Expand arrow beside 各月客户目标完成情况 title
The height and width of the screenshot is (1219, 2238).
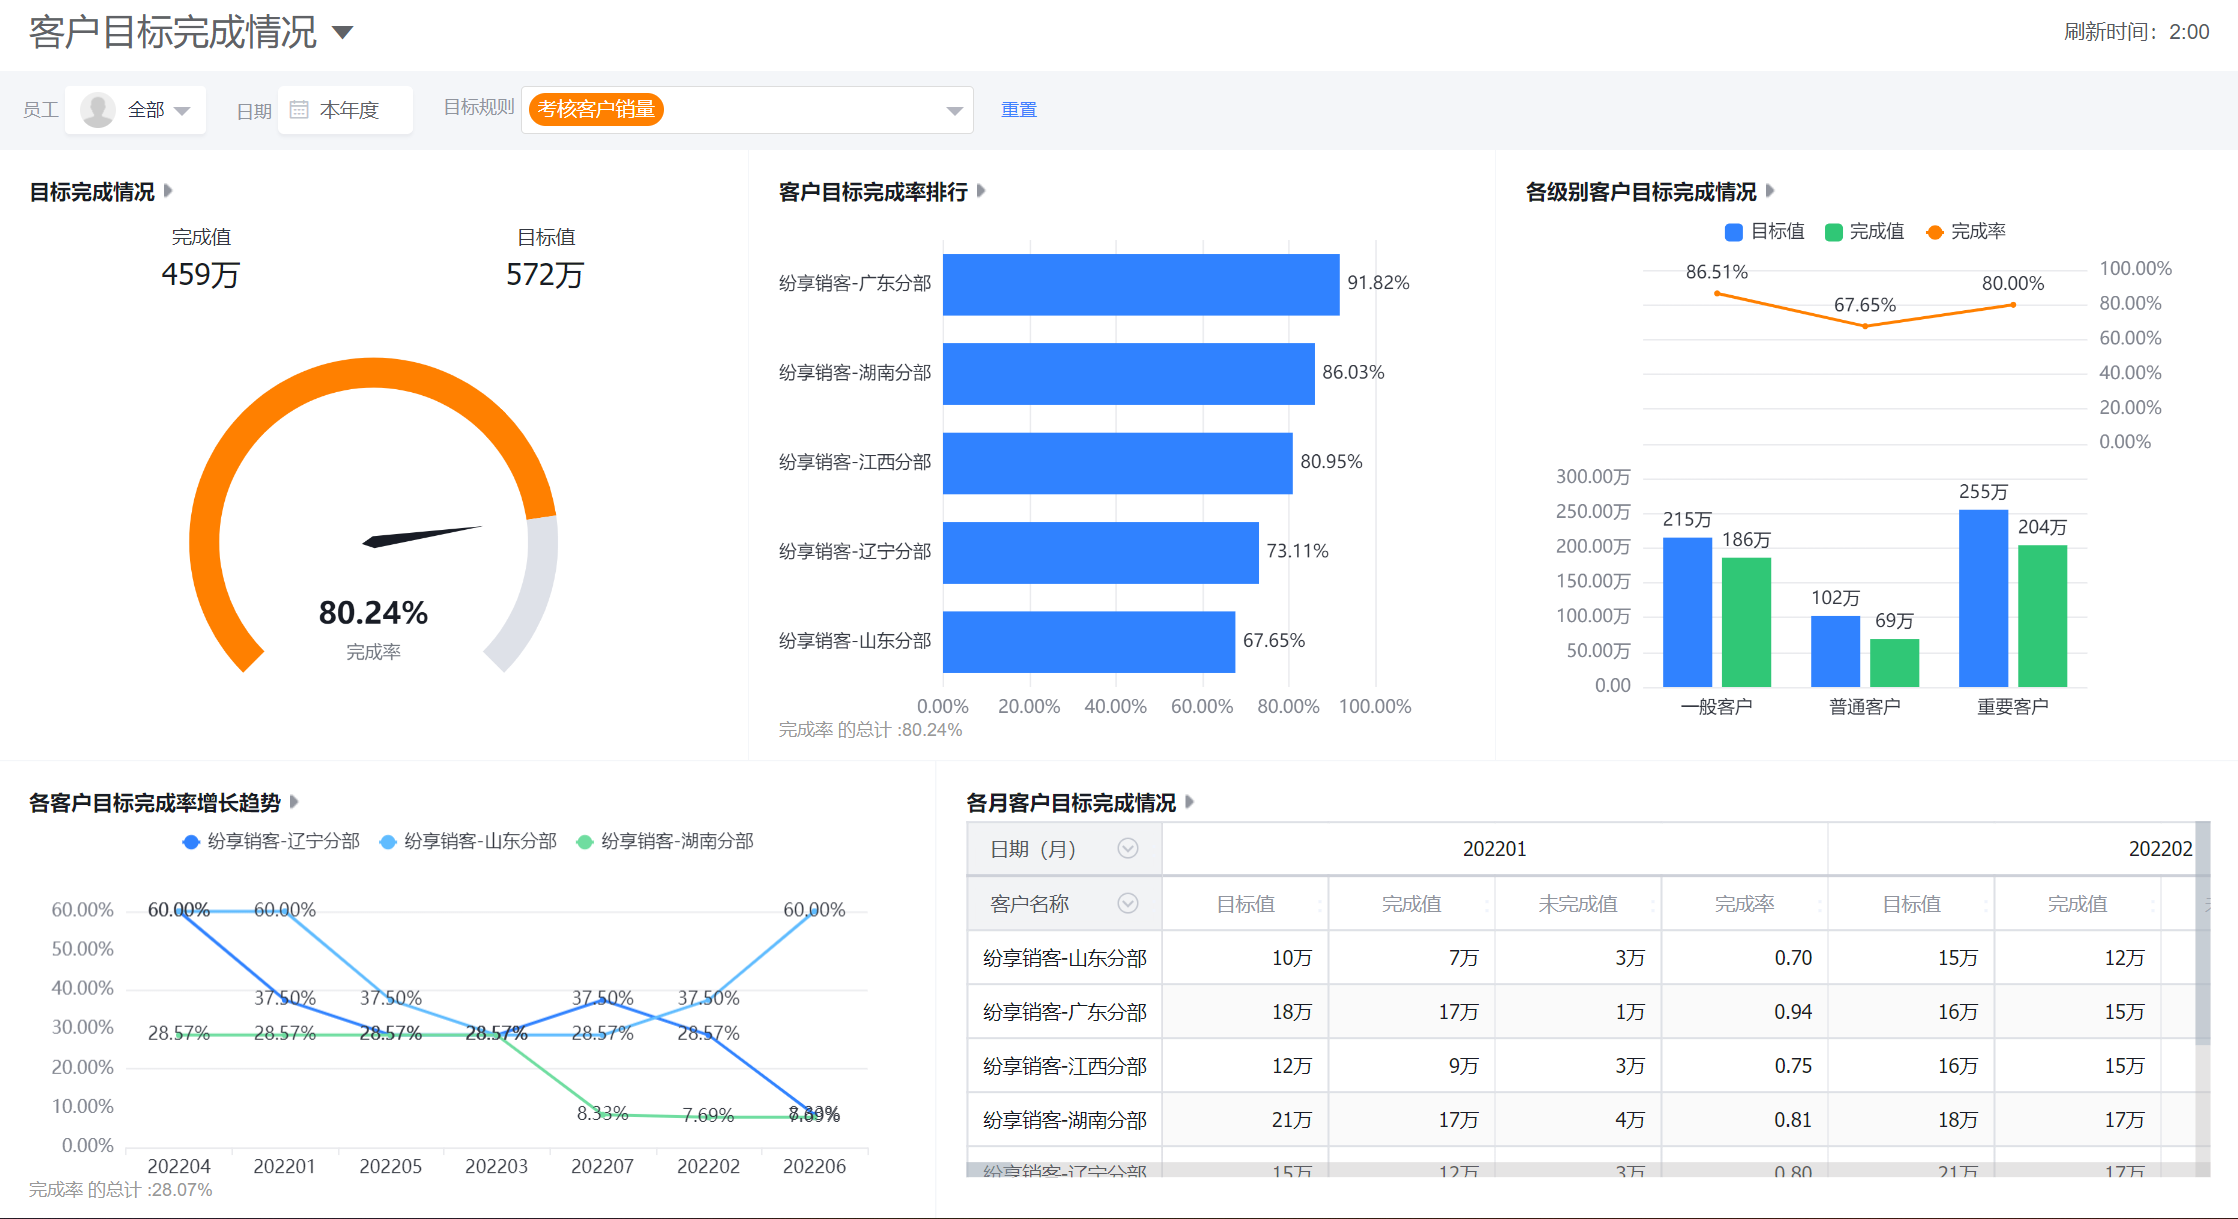coord(1189,802)
